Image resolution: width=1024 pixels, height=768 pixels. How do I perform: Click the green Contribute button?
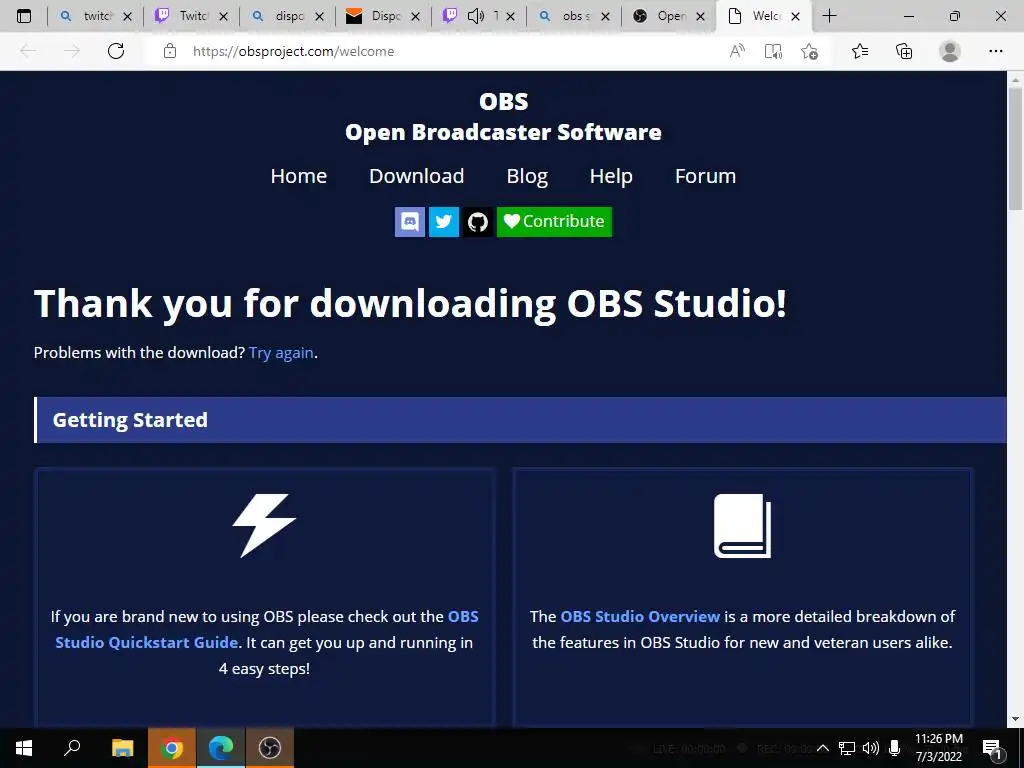tap(554, 221)
